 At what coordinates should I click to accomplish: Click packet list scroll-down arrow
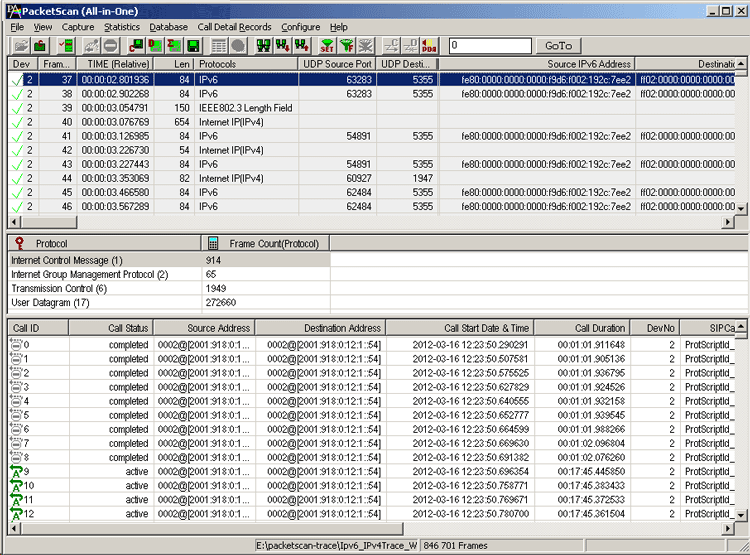click(x=741, y=209)
